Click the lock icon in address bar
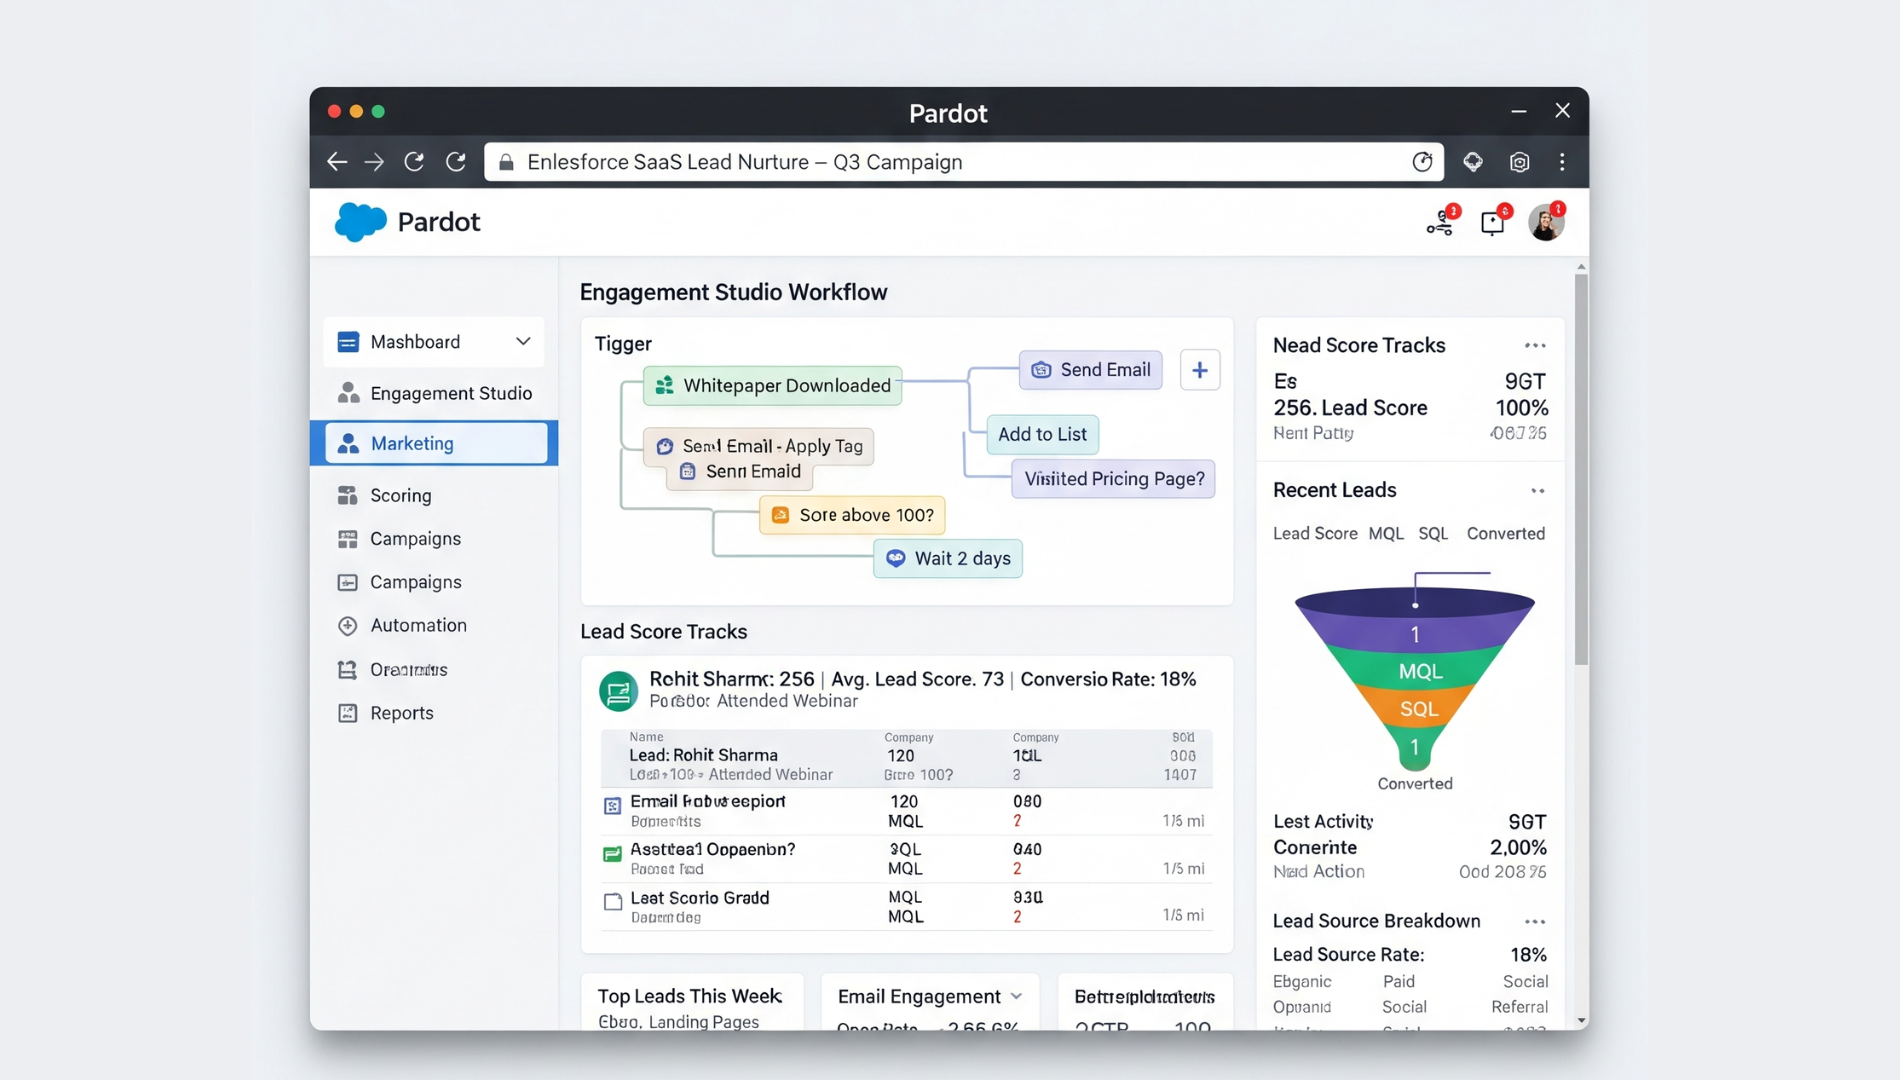 point(506,162)
